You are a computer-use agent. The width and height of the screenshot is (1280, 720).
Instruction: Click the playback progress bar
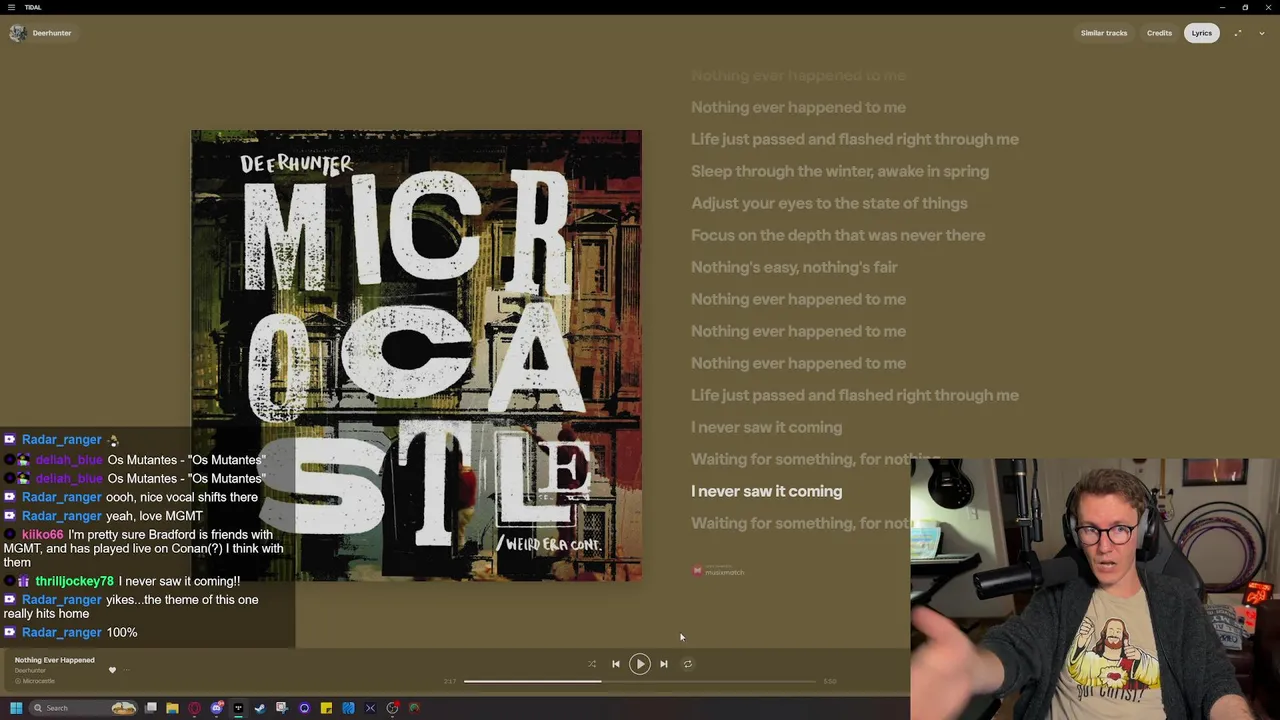pyautogui.click(x=640, y=681)
